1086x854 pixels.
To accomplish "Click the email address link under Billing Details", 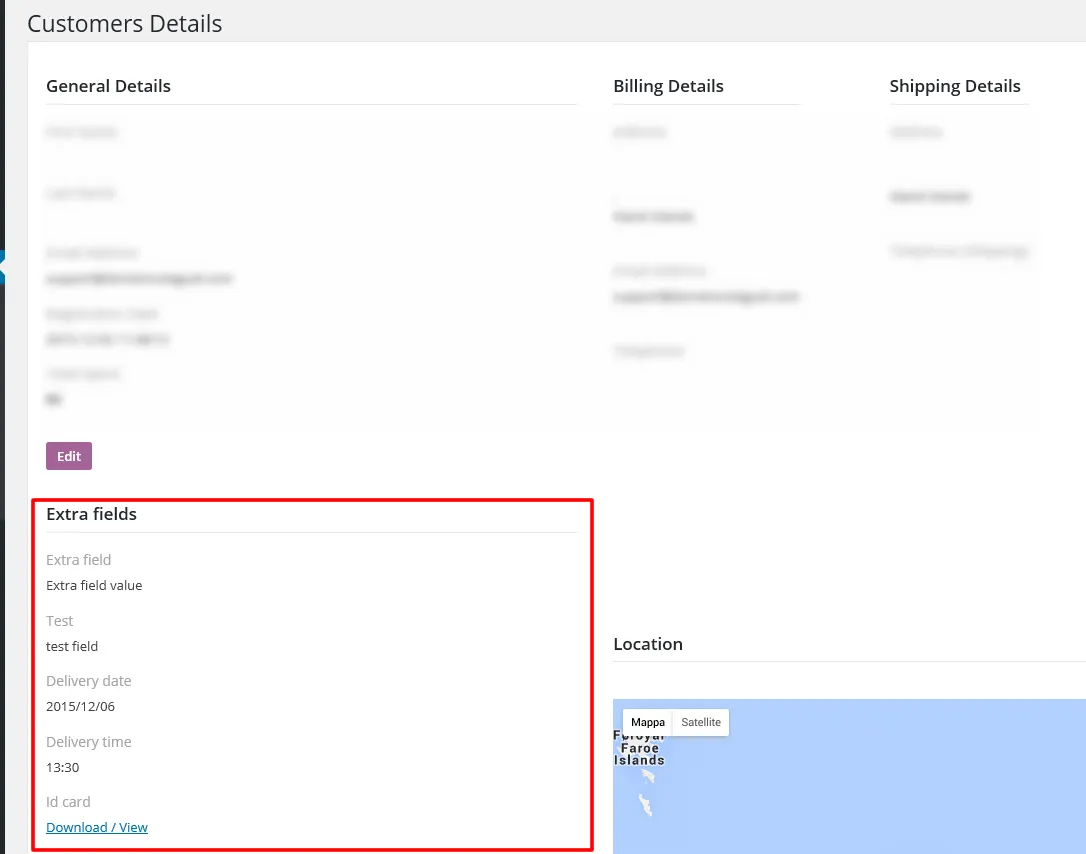I will [x=705, y=297].
